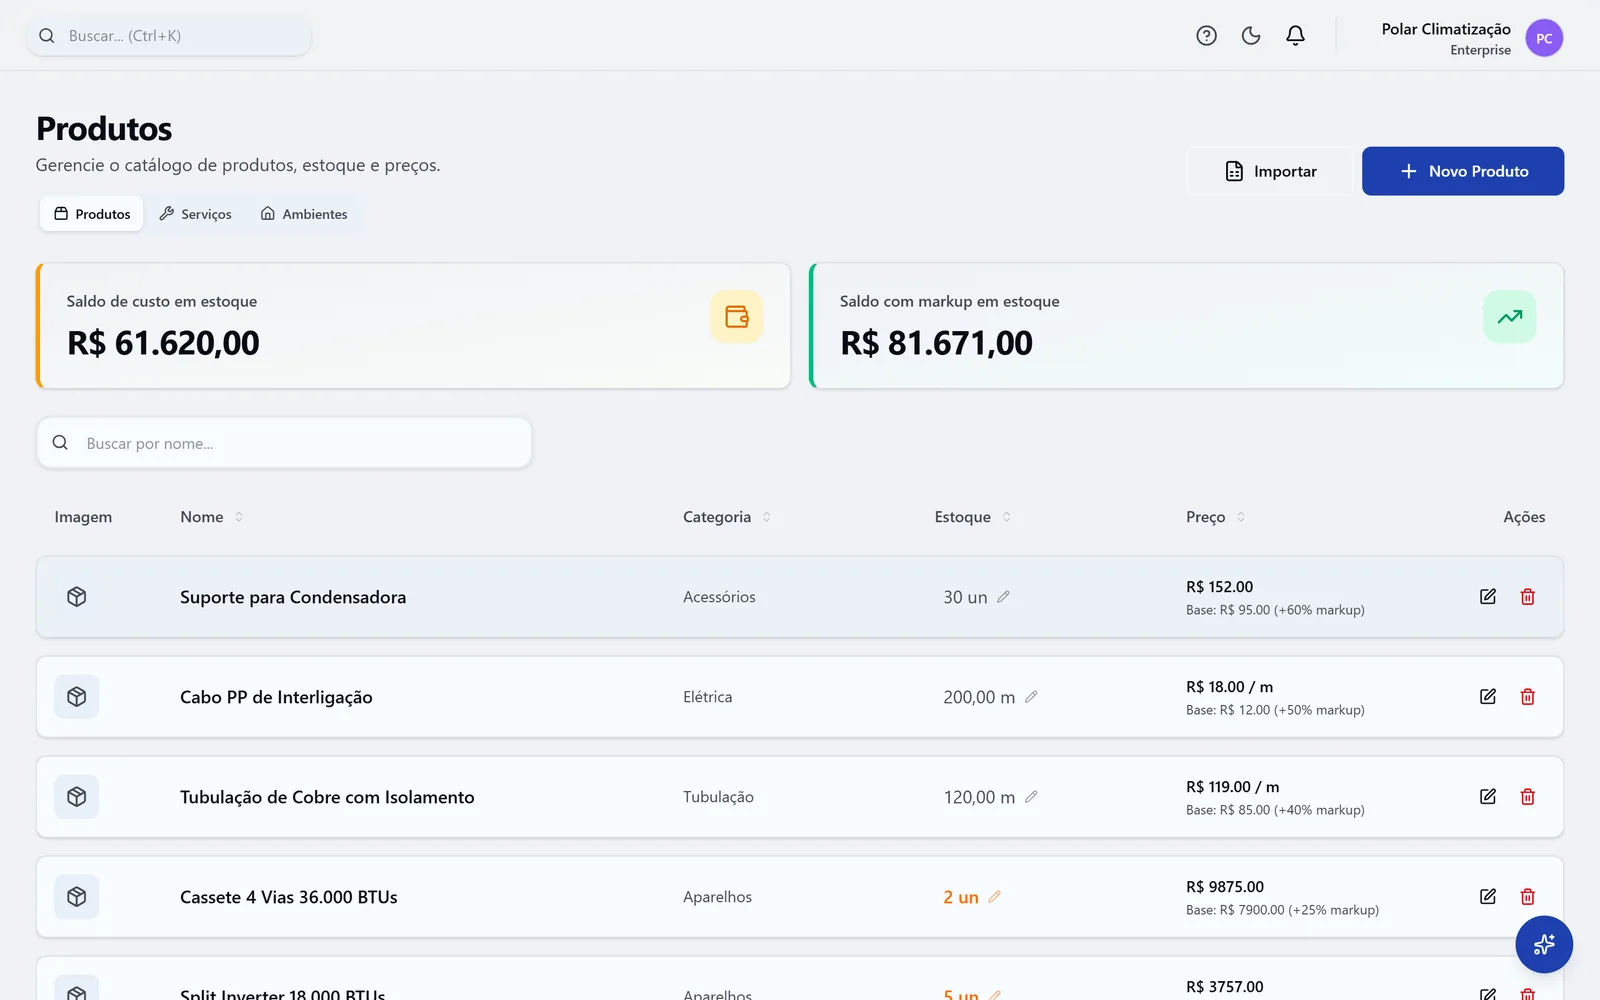
Task: Click the Importar button
Action: 1270,171
